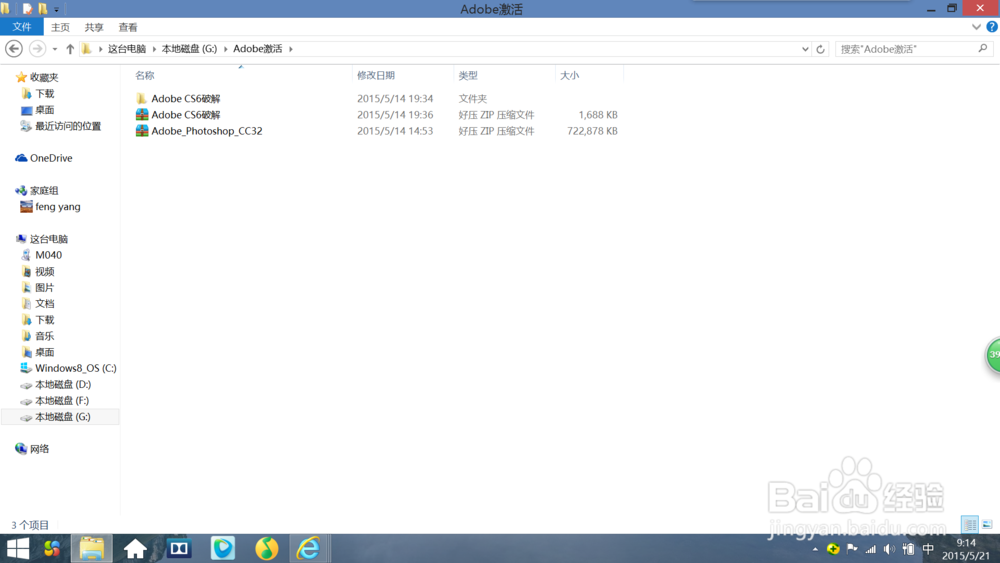
Task: Expand the arrow after Adobe激活 breadcrumb
Action: (x=291, y=49)
